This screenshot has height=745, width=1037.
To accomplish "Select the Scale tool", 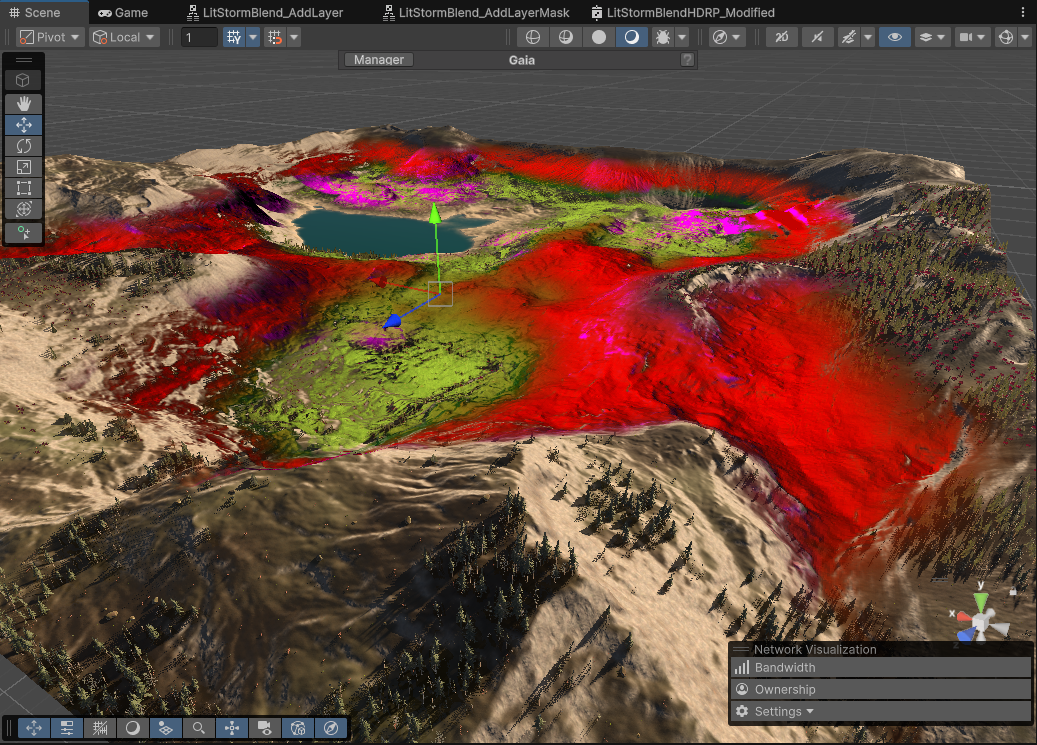I will [24, 167].
